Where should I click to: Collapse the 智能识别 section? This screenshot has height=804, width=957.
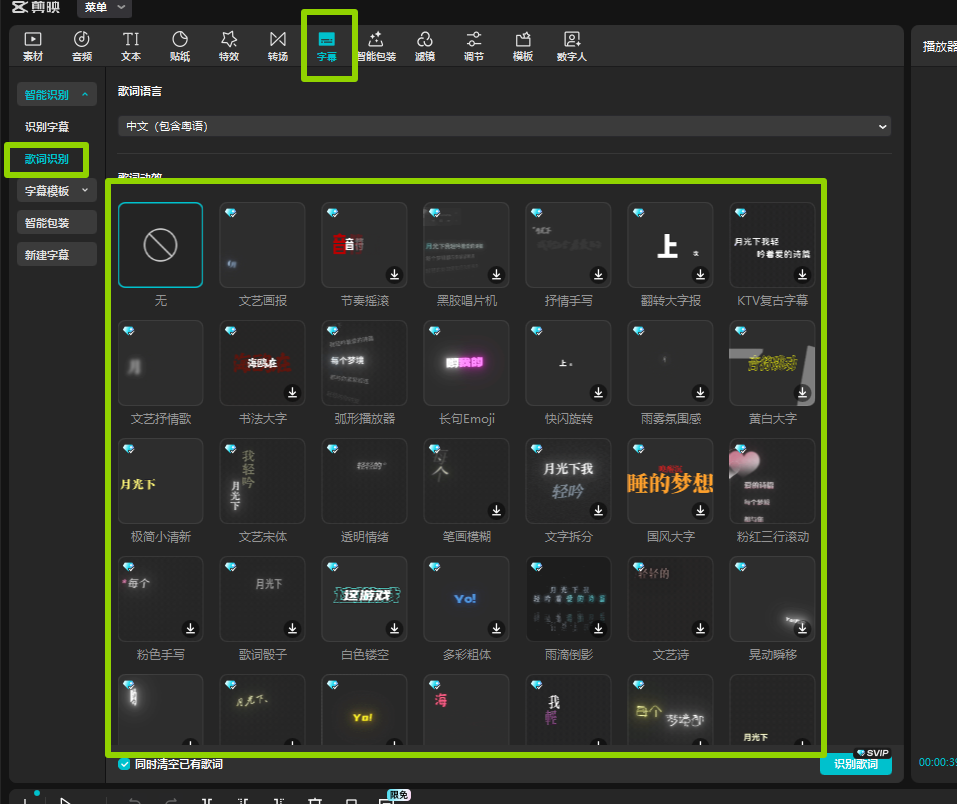click(x=56, y=95)
